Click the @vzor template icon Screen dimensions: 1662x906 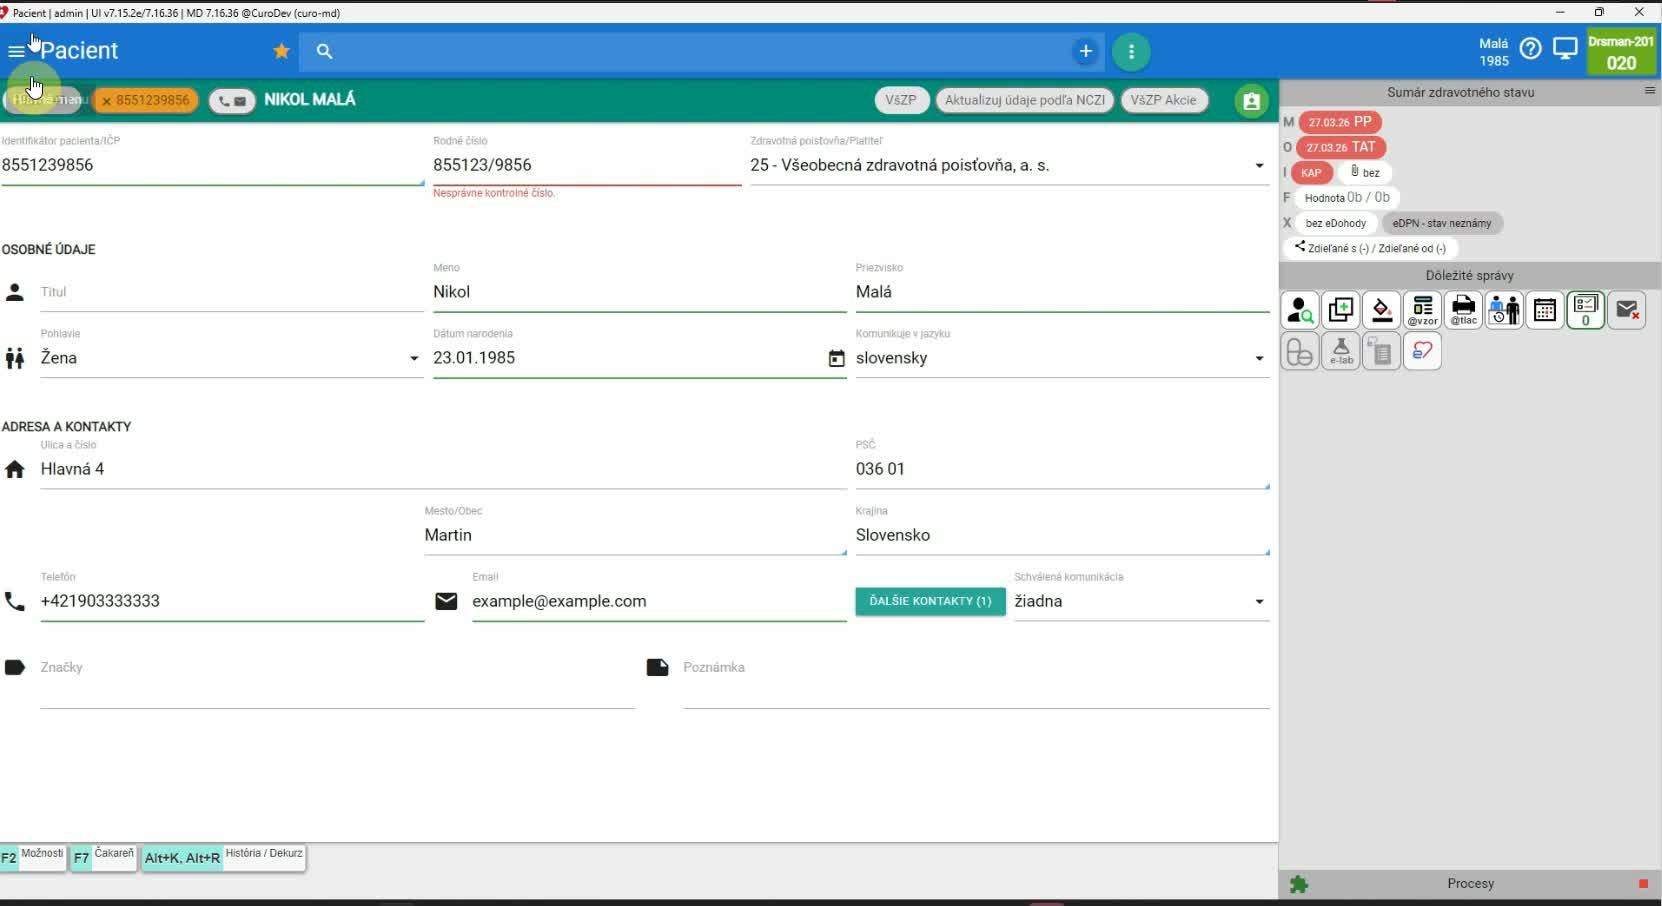click(x=1422, y=311)
